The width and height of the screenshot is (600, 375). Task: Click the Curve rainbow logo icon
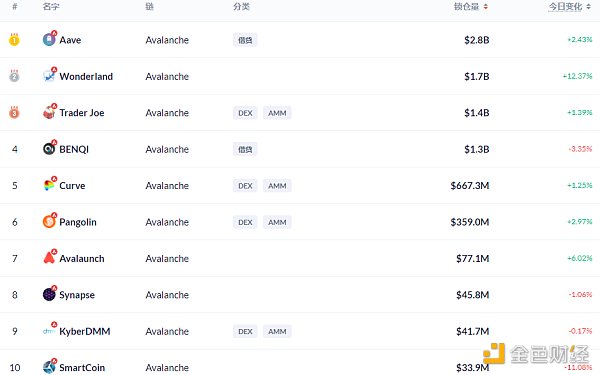coord(49,184)
